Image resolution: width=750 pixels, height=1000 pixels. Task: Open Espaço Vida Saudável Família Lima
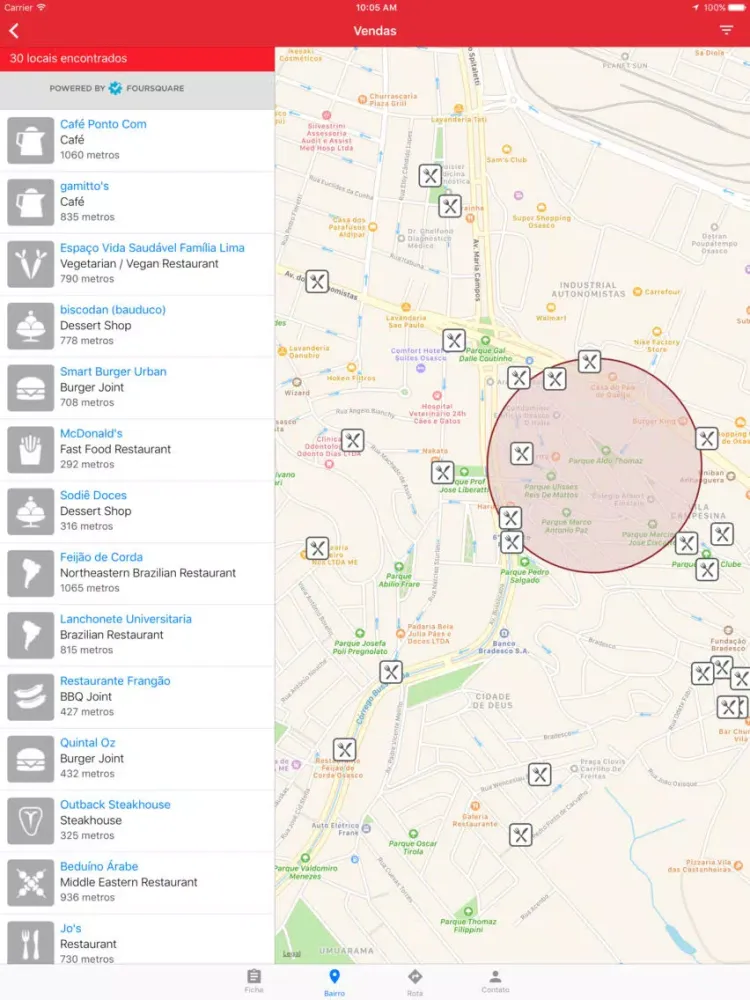[x=137, y=264]
